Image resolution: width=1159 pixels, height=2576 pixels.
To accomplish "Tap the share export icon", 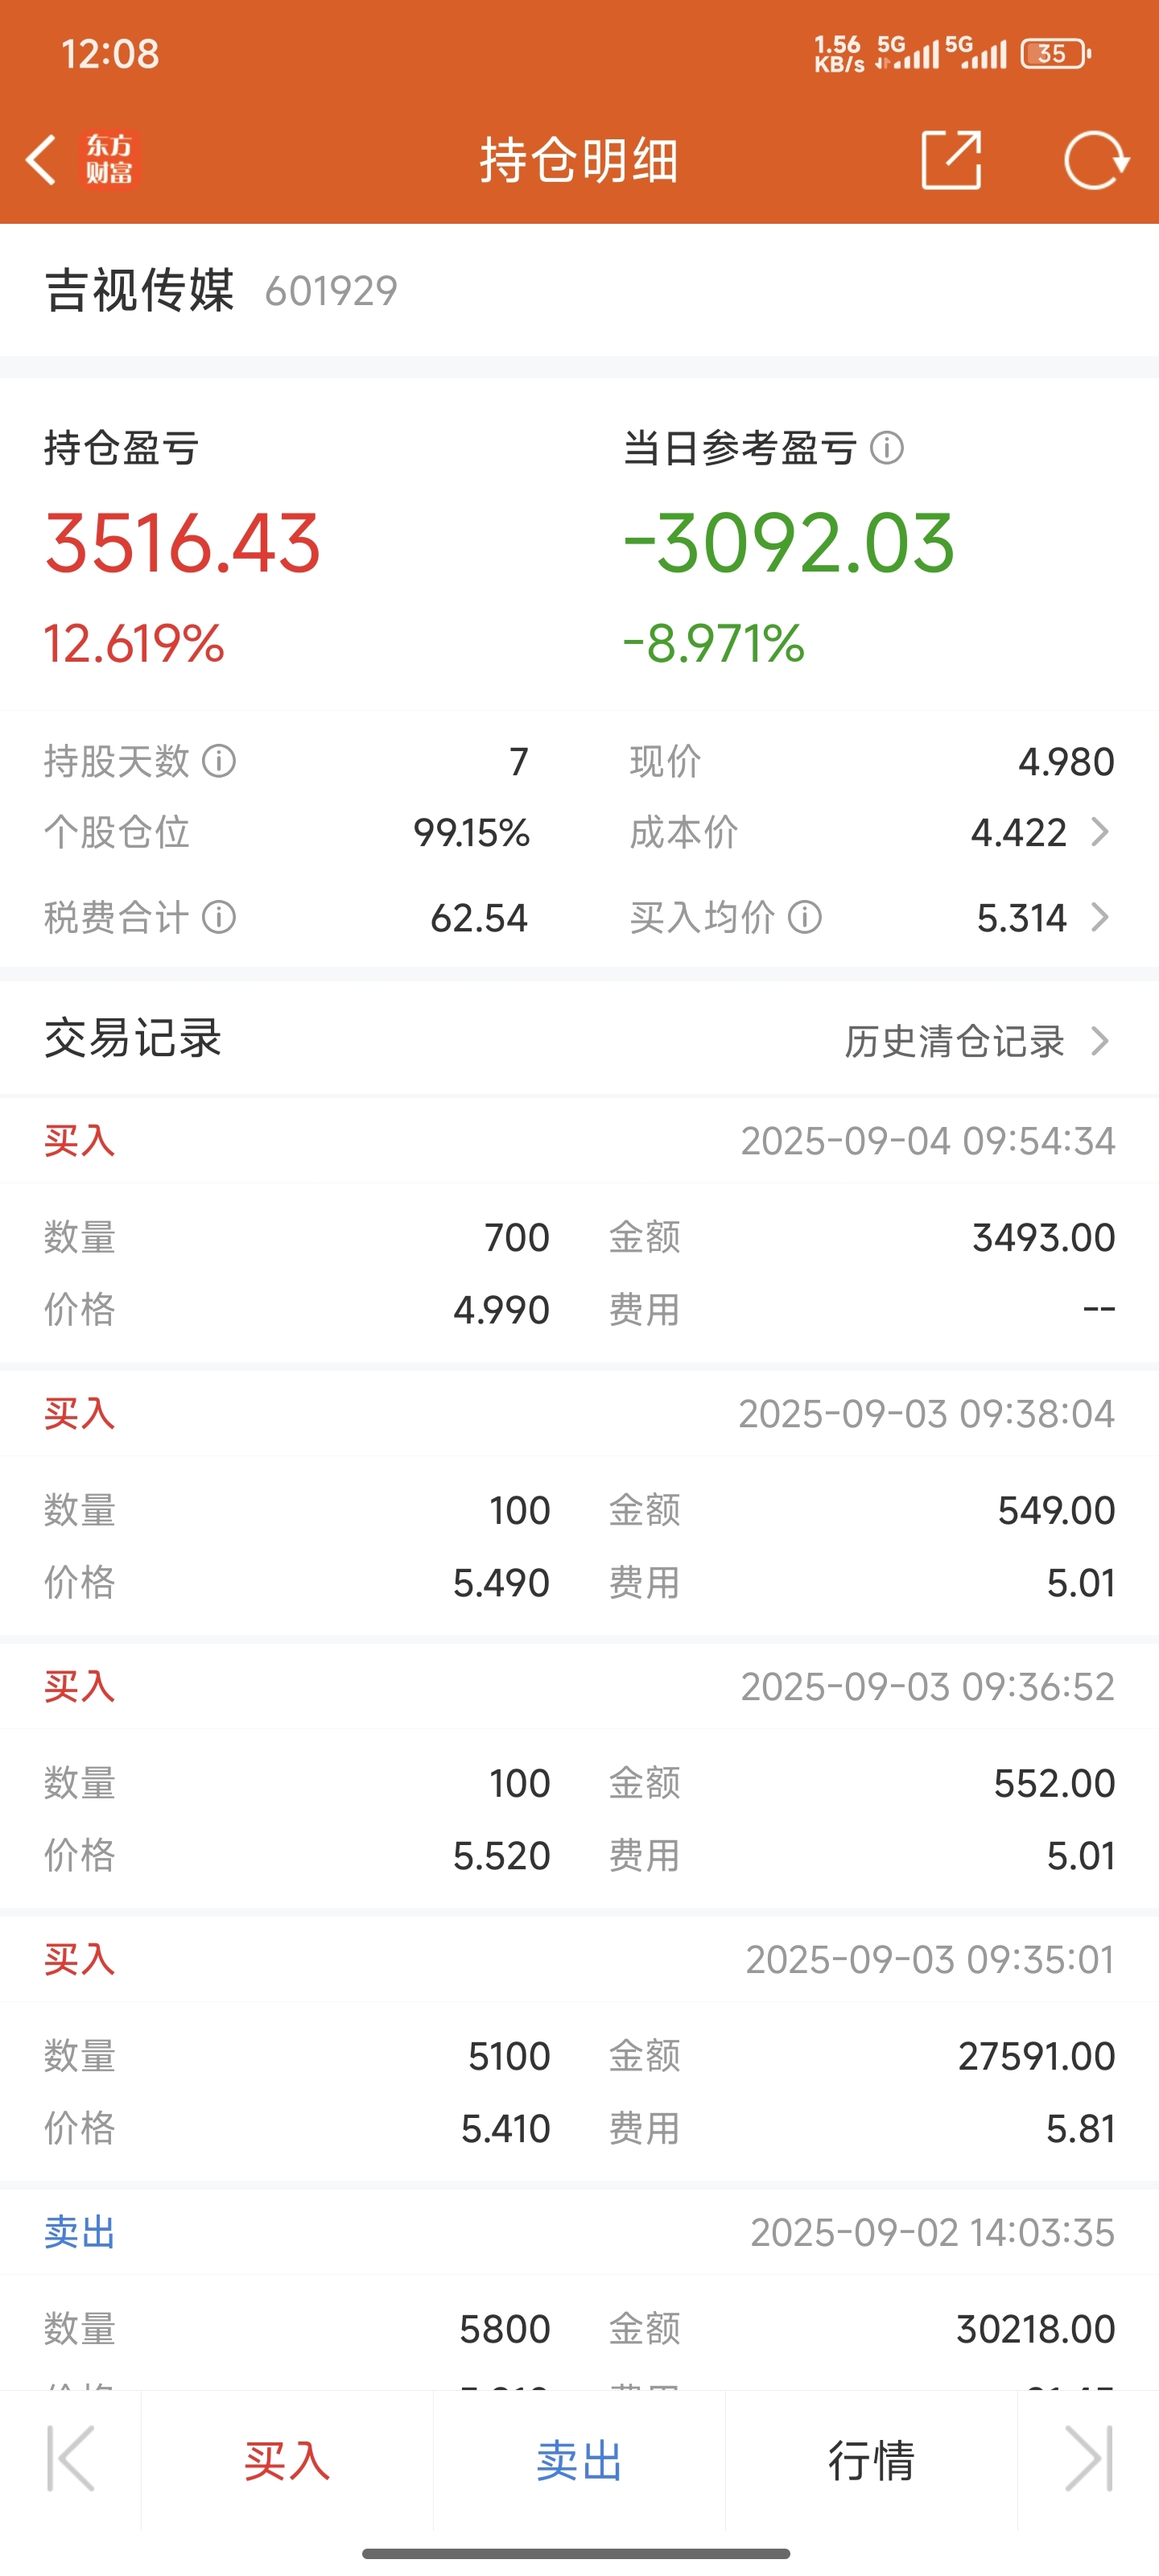I will point(950,159).
